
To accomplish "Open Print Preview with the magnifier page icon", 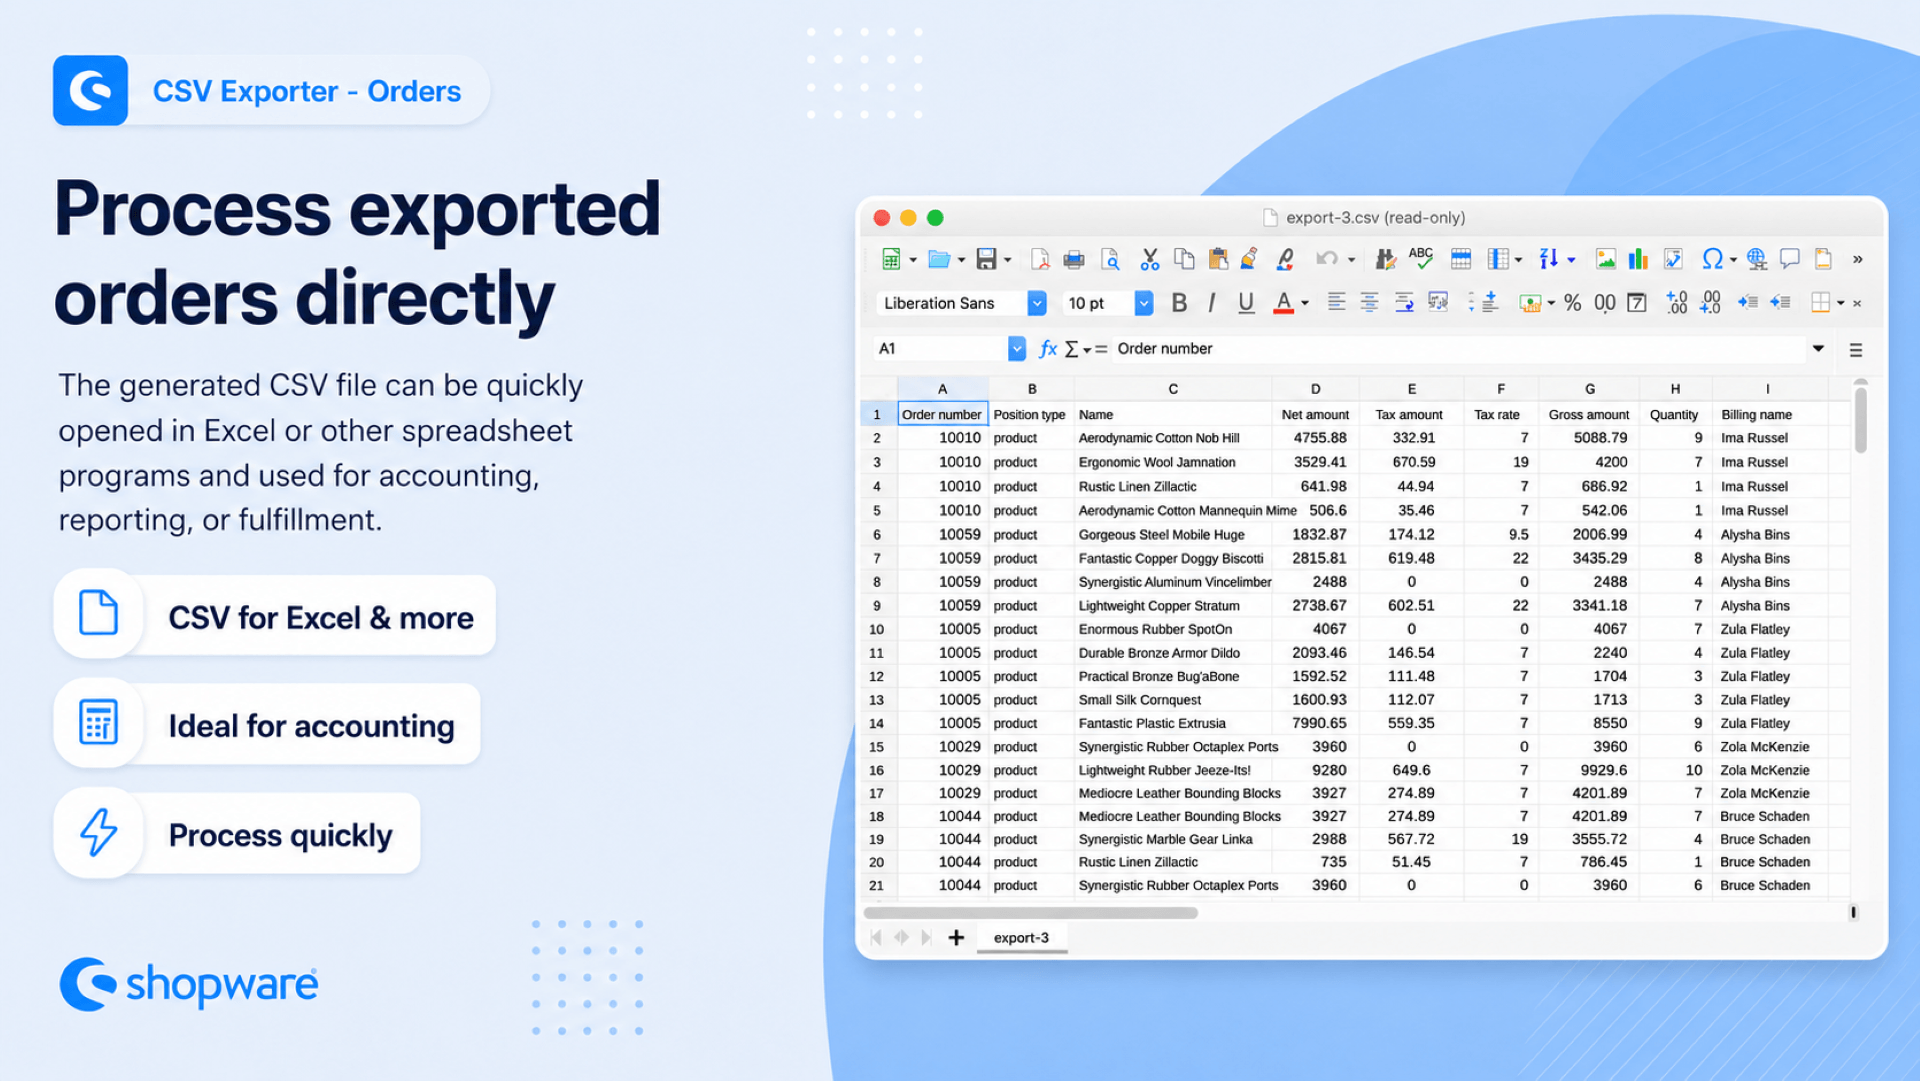I will pos(1110,260).
